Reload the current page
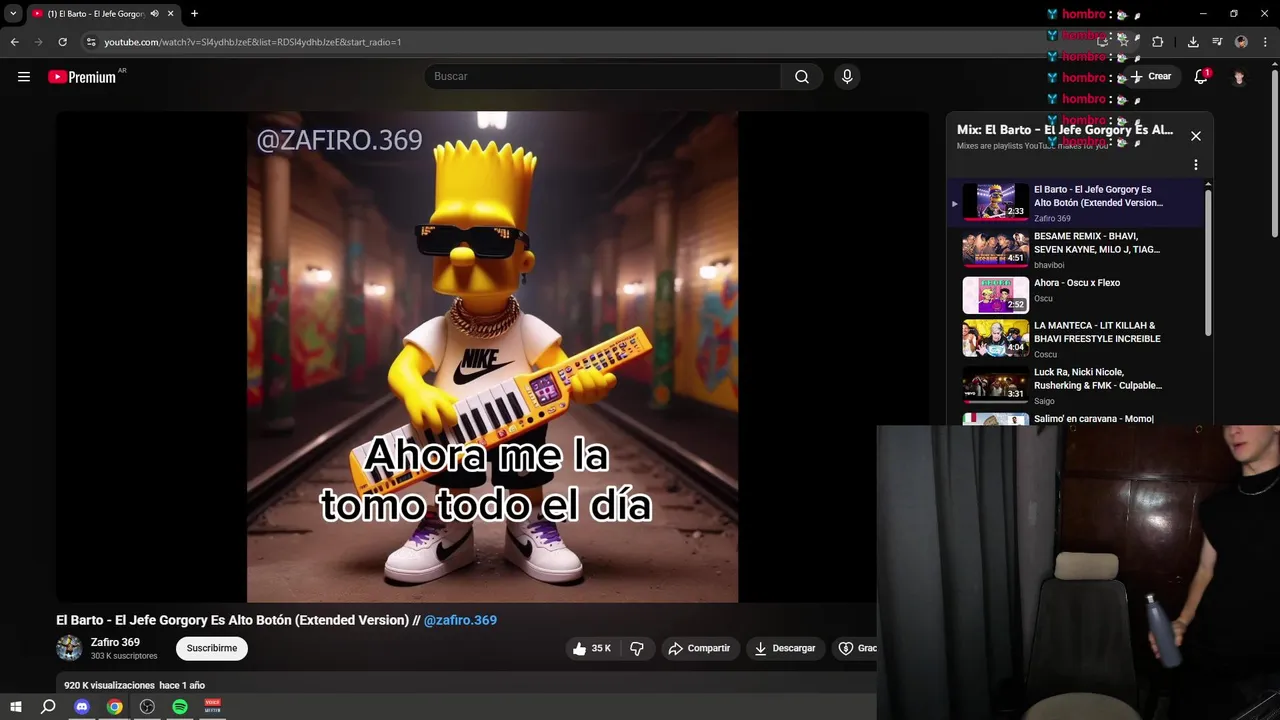Screen dimensions: 1280x720 (x=62, y=42)
